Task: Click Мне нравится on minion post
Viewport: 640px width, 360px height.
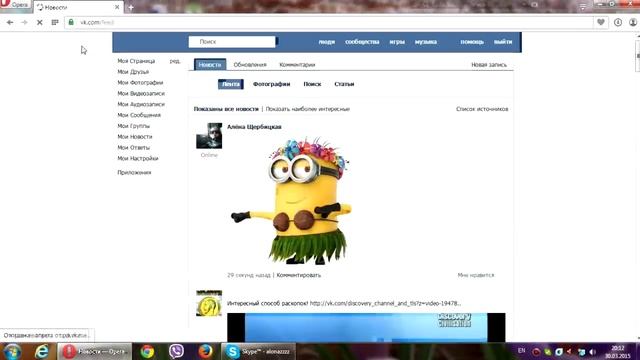Action: point(476,275)
